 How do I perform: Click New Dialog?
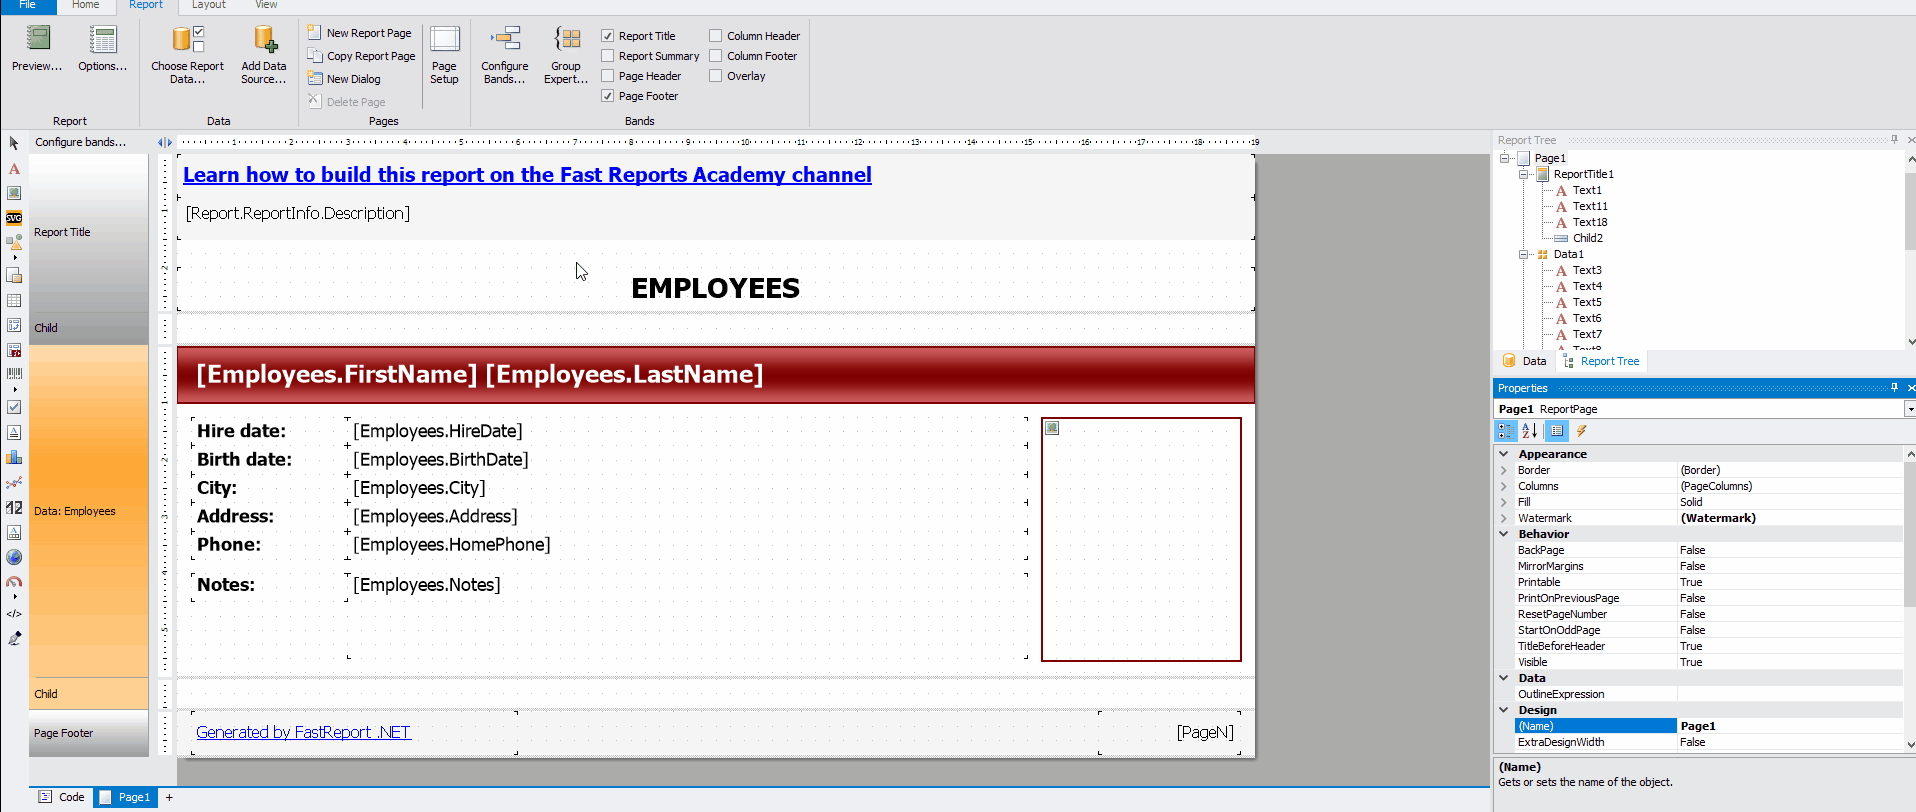[344, 79]
